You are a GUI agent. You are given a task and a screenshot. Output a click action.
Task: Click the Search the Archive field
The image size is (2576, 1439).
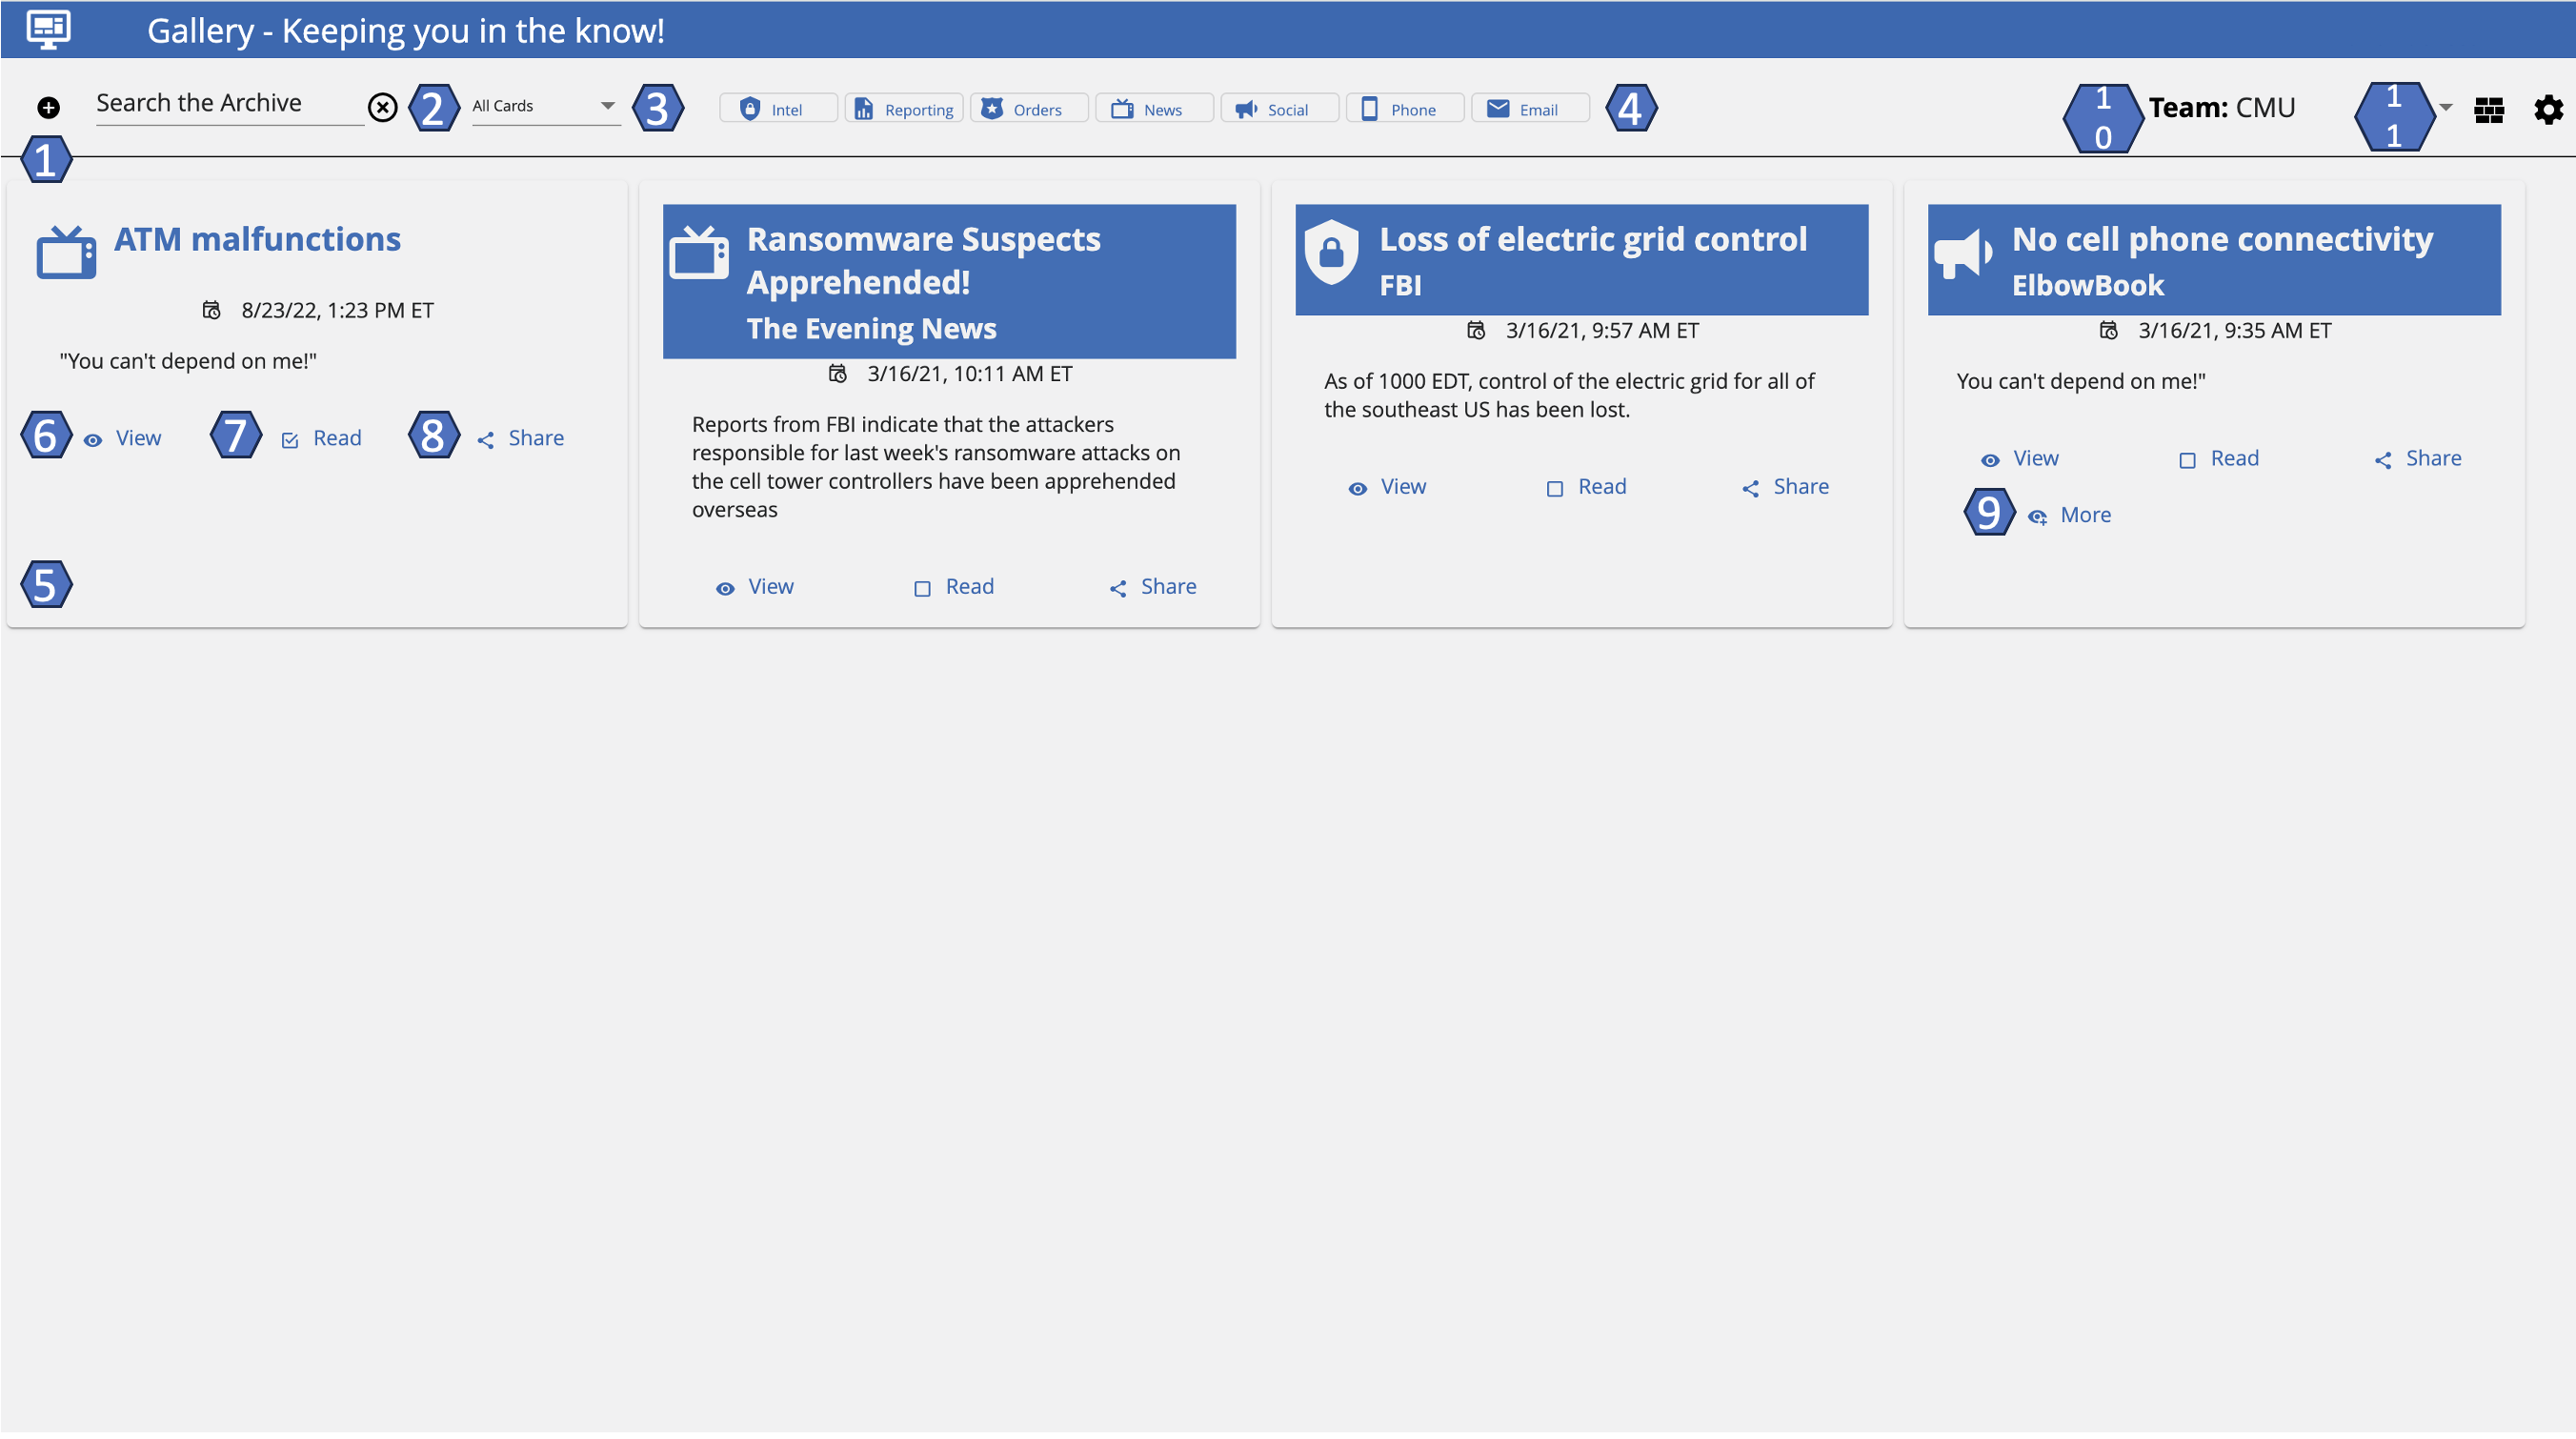click(x=228, y=104)
